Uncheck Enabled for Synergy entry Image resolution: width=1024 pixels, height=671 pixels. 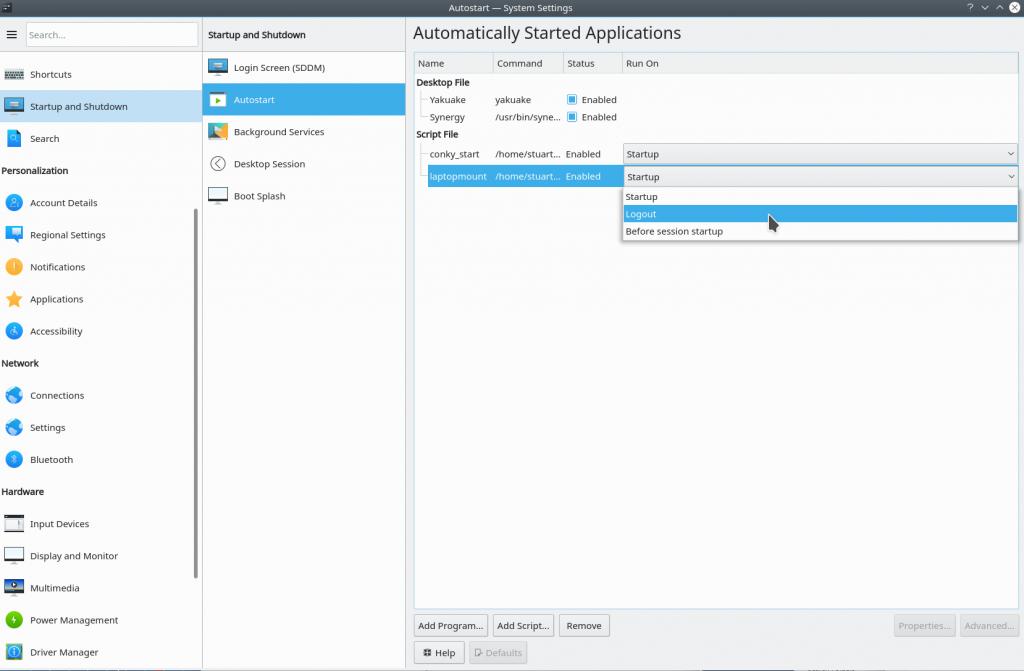[x=572, y=117]
